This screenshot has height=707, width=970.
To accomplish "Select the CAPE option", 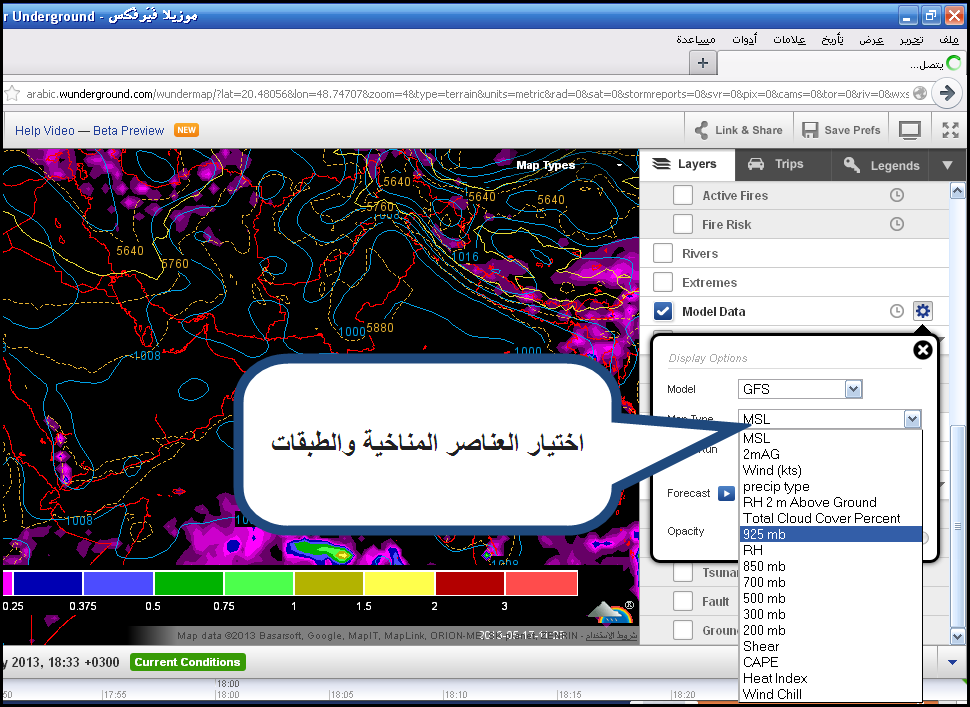I will (x=831, y=662).
